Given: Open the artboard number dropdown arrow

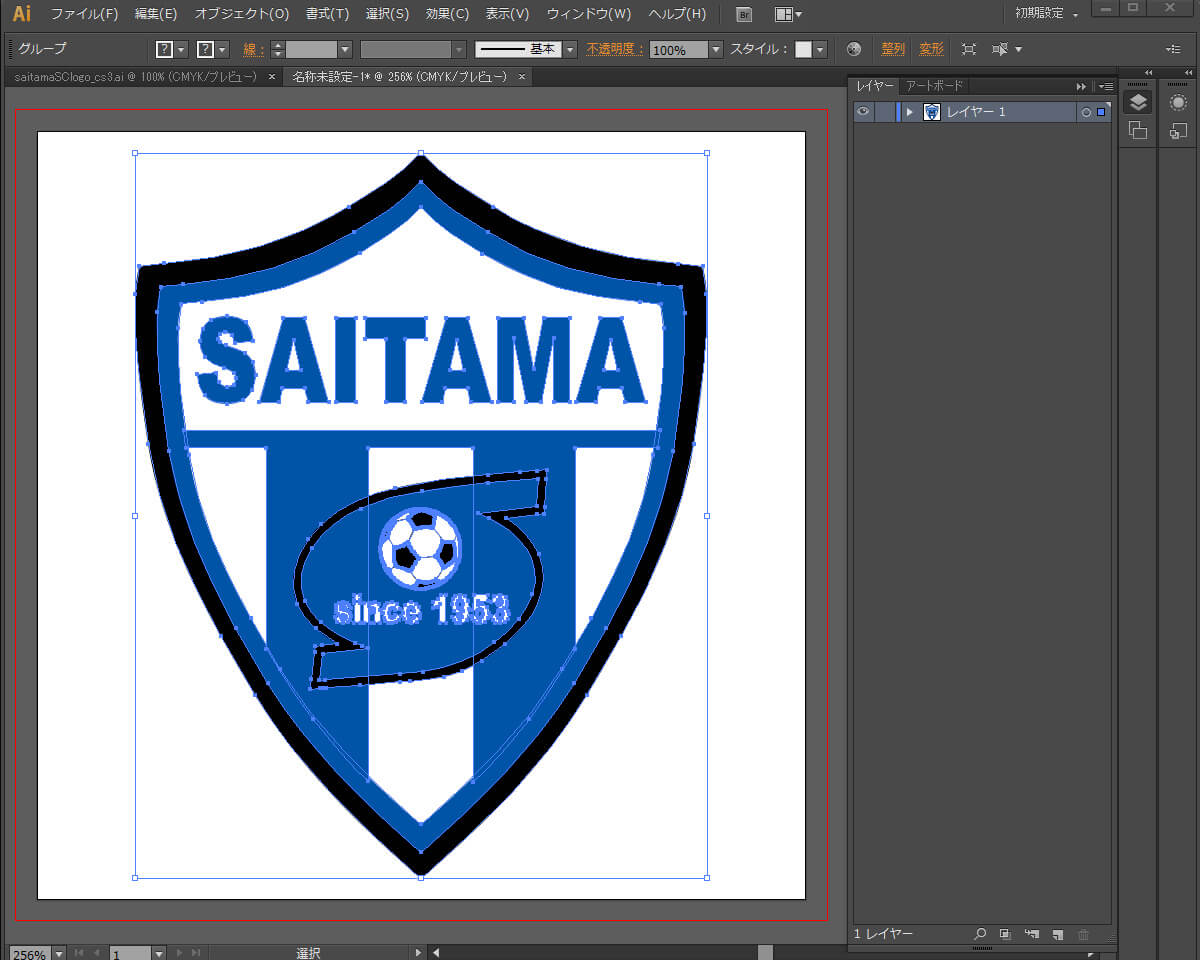Looking at the screenshot, I should (158, 954).
